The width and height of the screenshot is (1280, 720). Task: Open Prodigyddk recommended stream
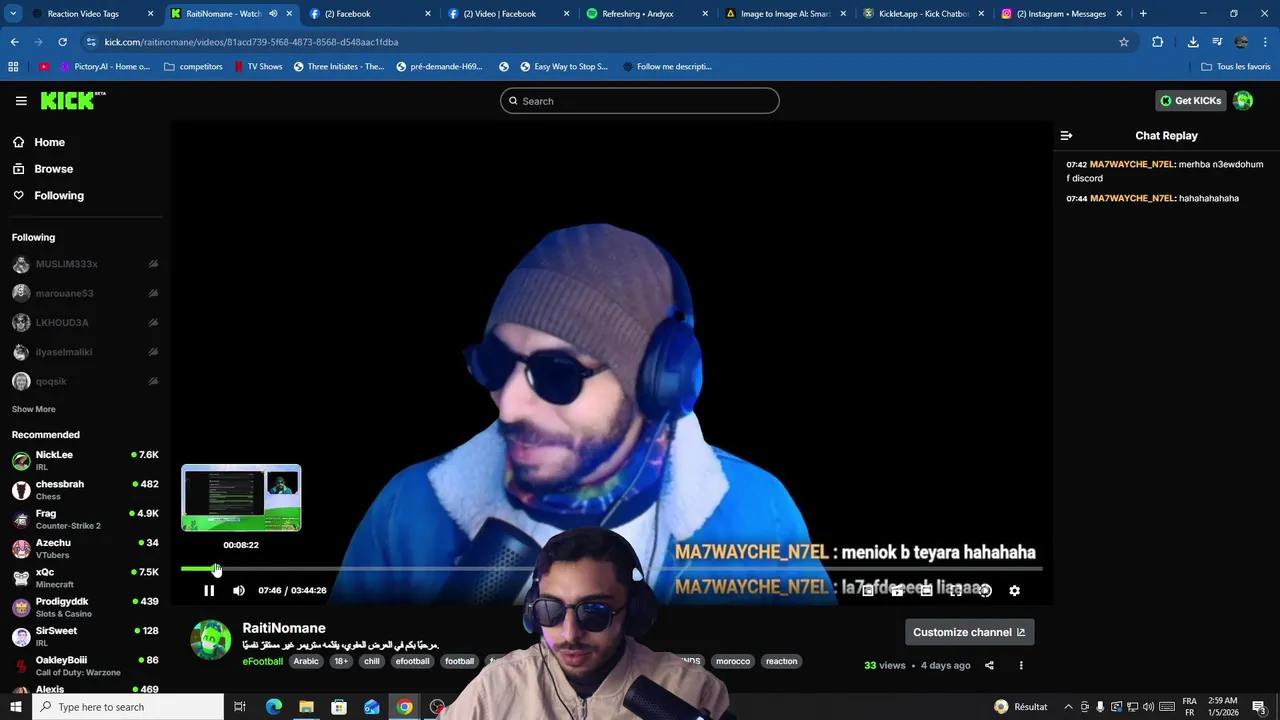pyautogui.click(x=85, y=607)
